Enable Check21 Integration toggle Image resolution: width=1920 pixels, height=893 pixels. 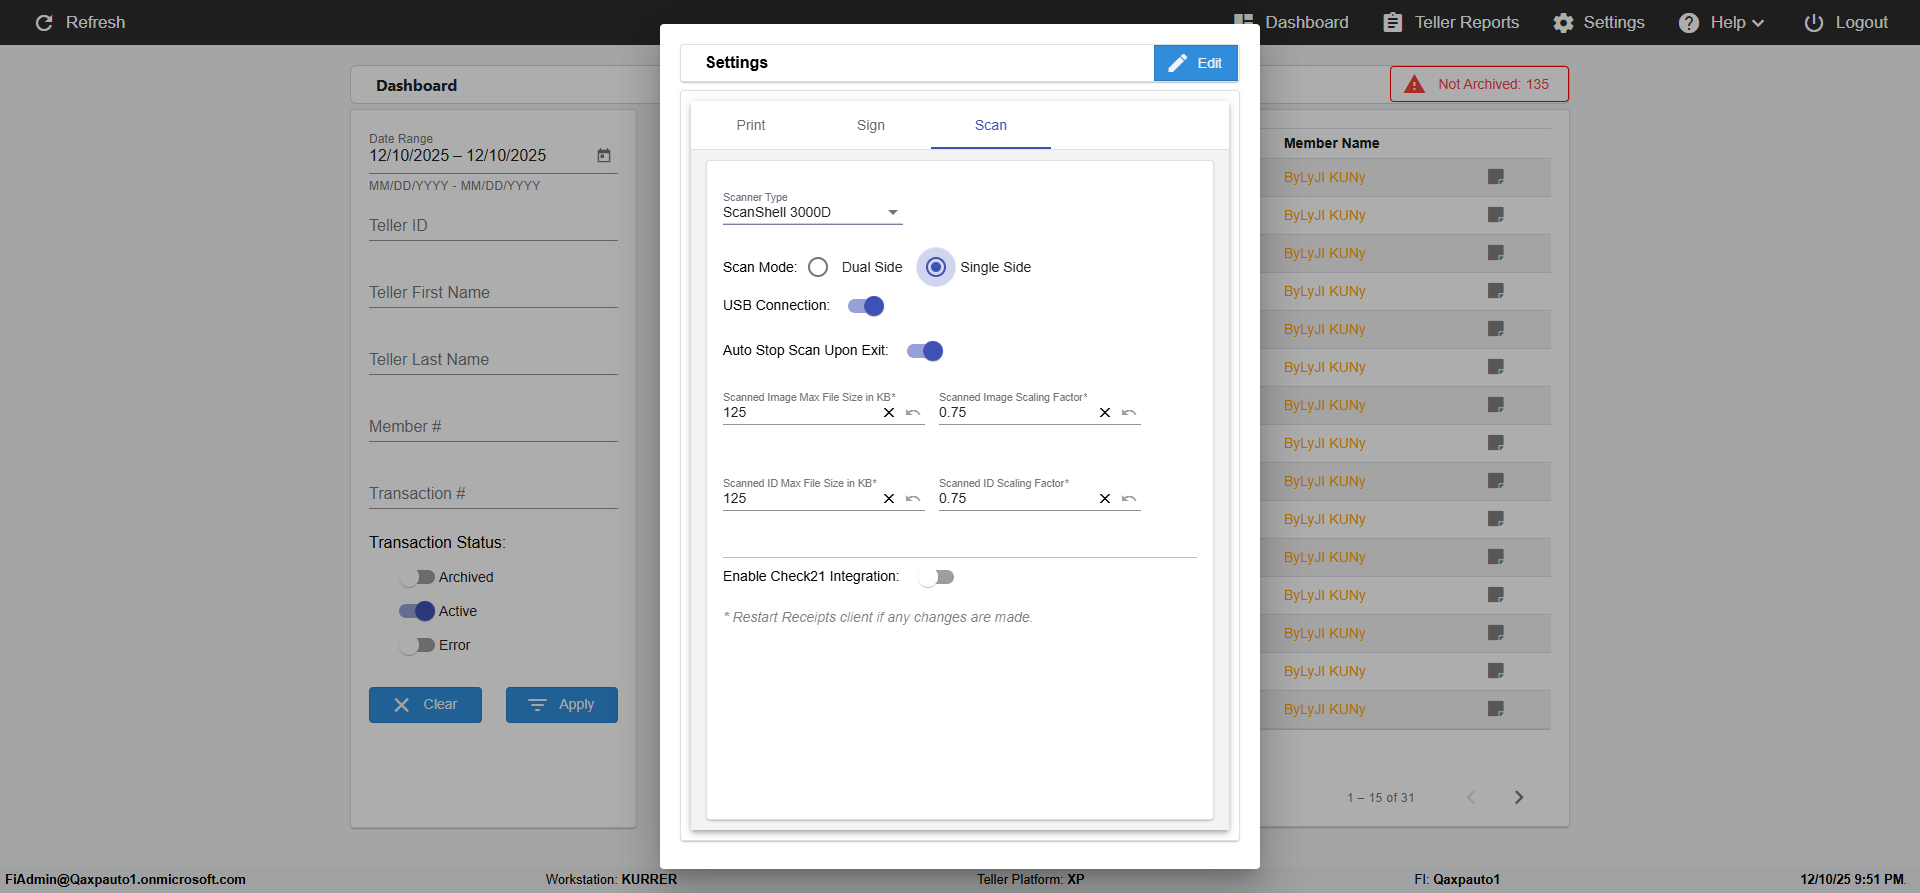[x=937, y=577]
